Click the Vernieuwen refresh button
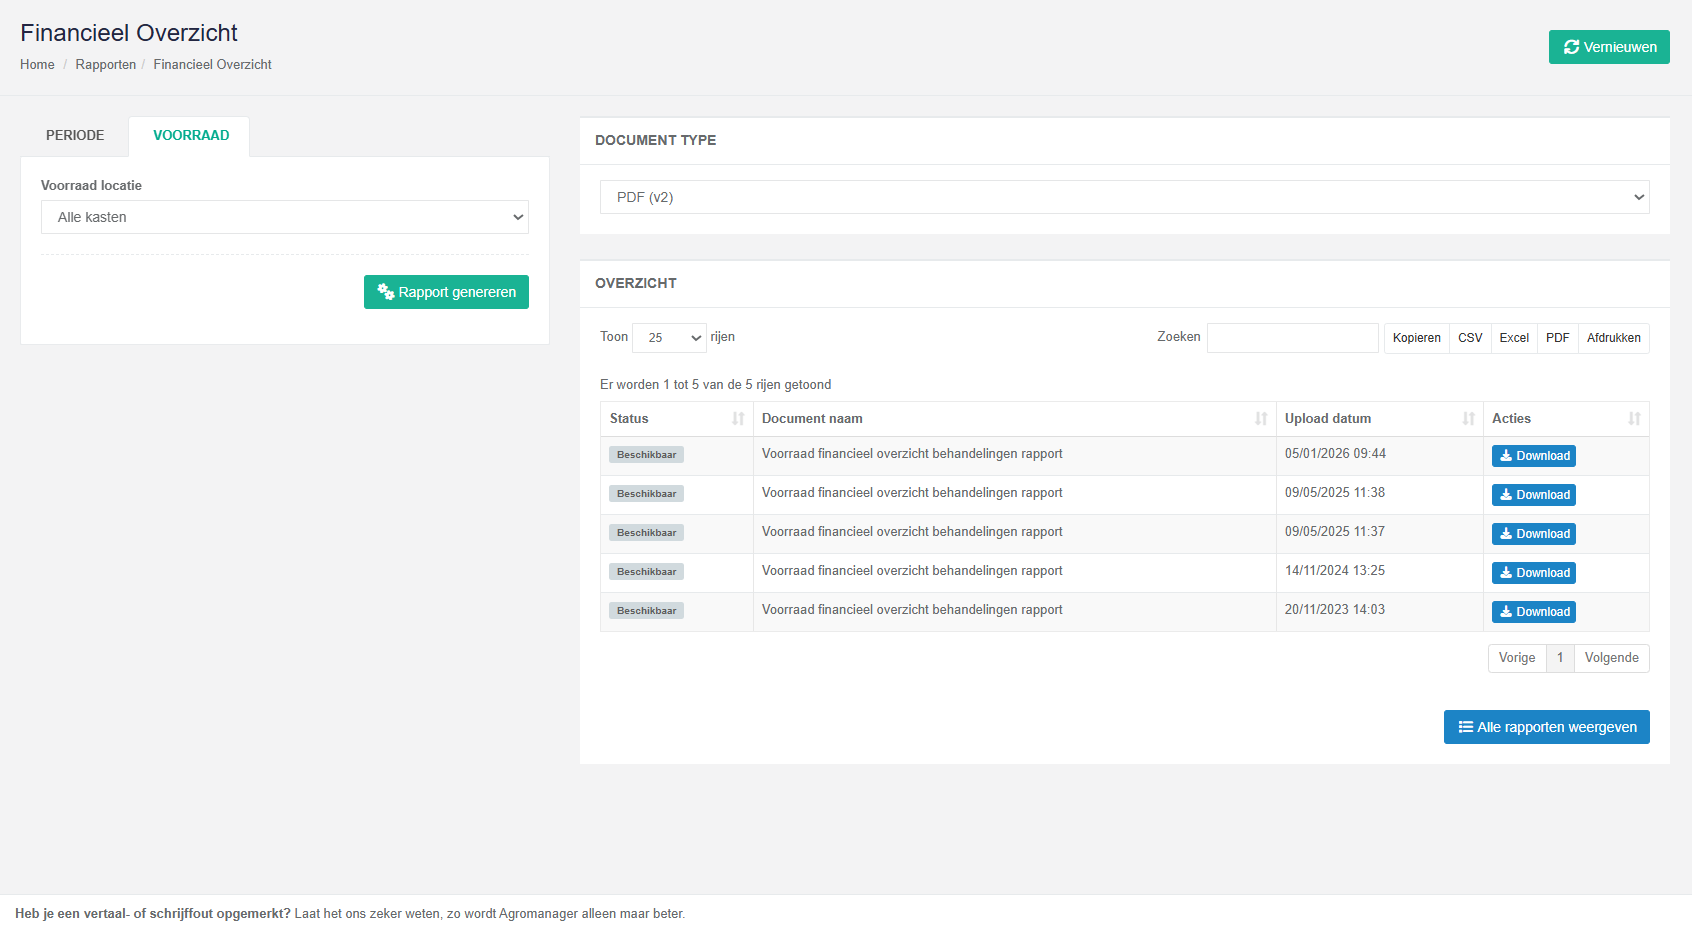This screenshot has height=931, width=1692. (x=1609, y=47)
